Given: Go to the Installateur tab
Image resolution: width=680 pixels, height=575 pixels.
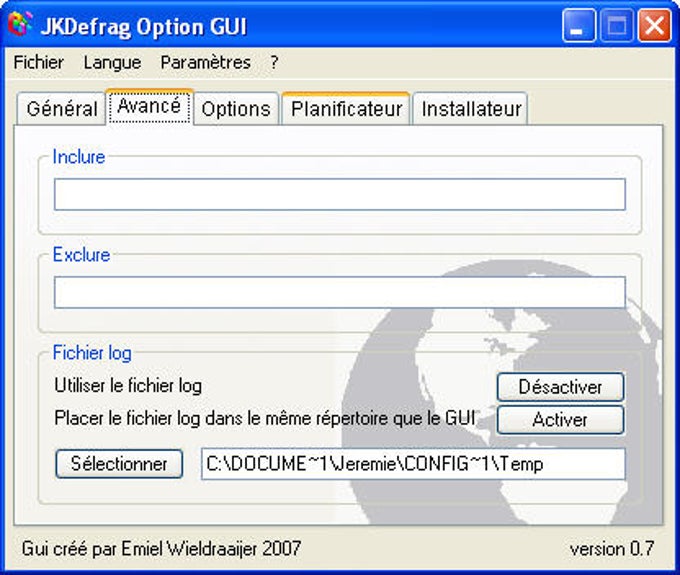Looking at the screenshot, I should 471,109.
